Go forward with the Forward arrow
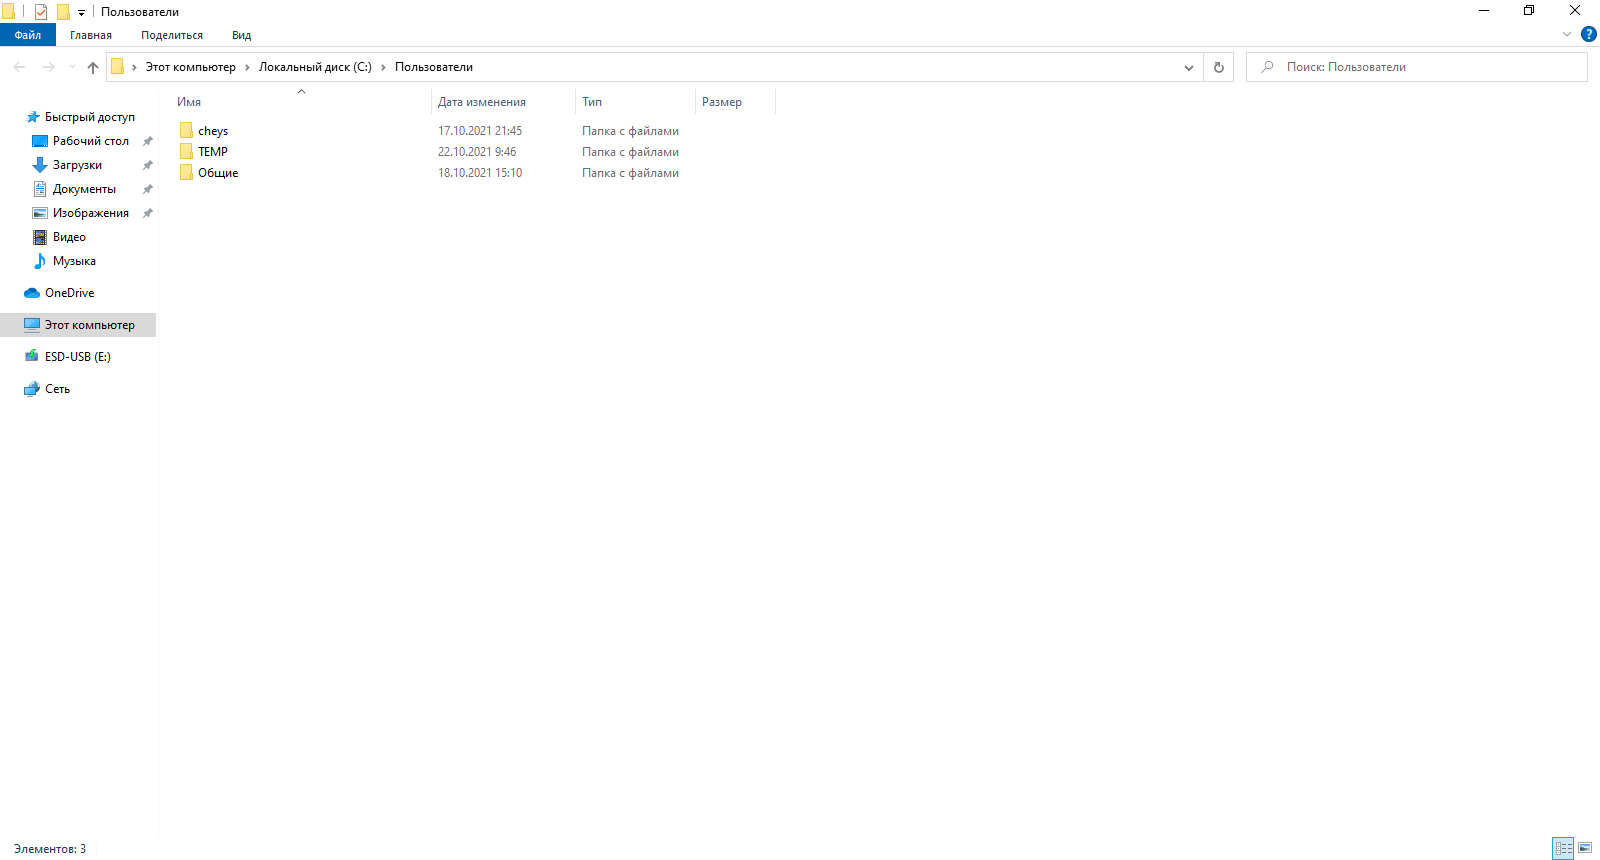1600x860 pixels. [48, 67]
